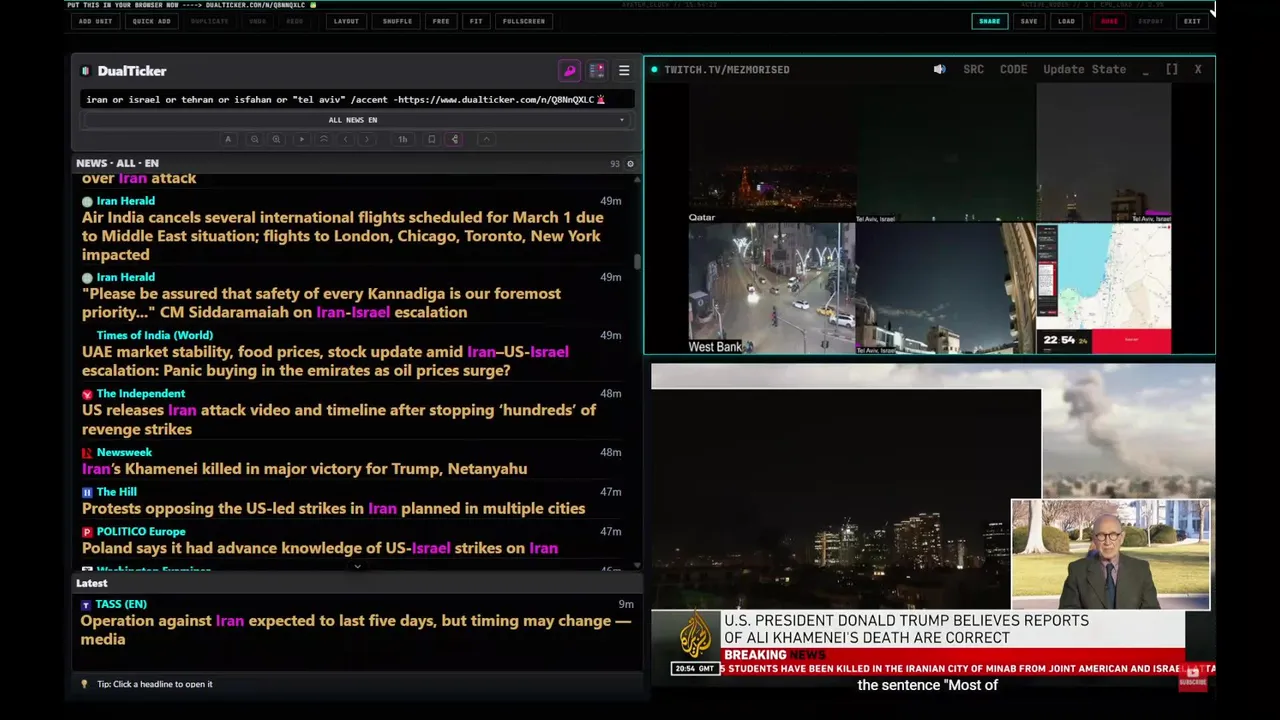Click the red button left of EXPORT
Viewport: 1280px width, 720px height.
(1109, 21)
